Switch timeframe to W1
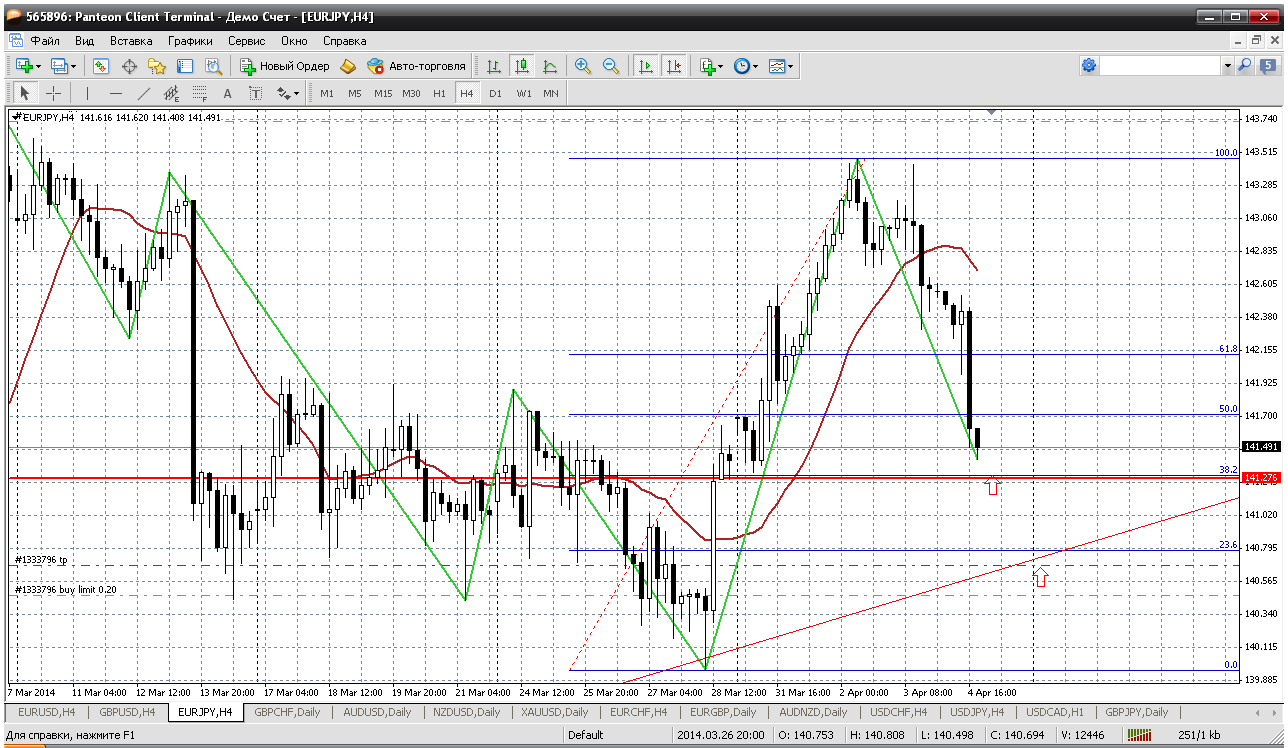Image resolution: width=1288 pixels, height=748 pixels. click(x=523, y=93)
